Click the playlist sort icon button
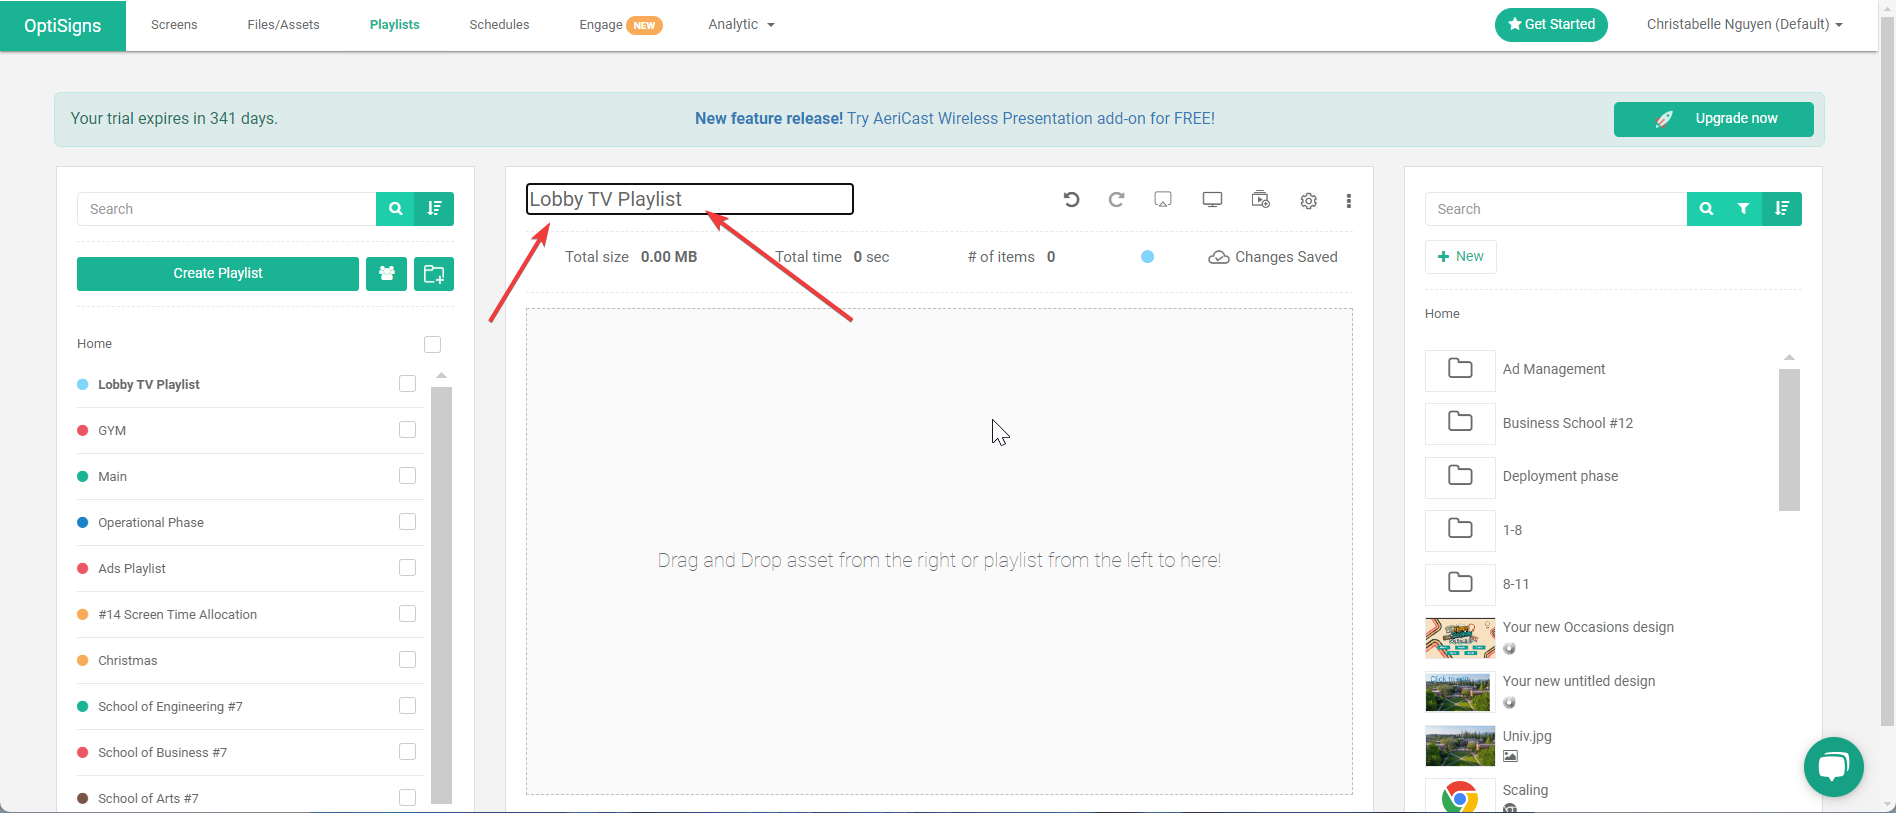Viewport: 1896px width, 813px height. coord(434,209)
